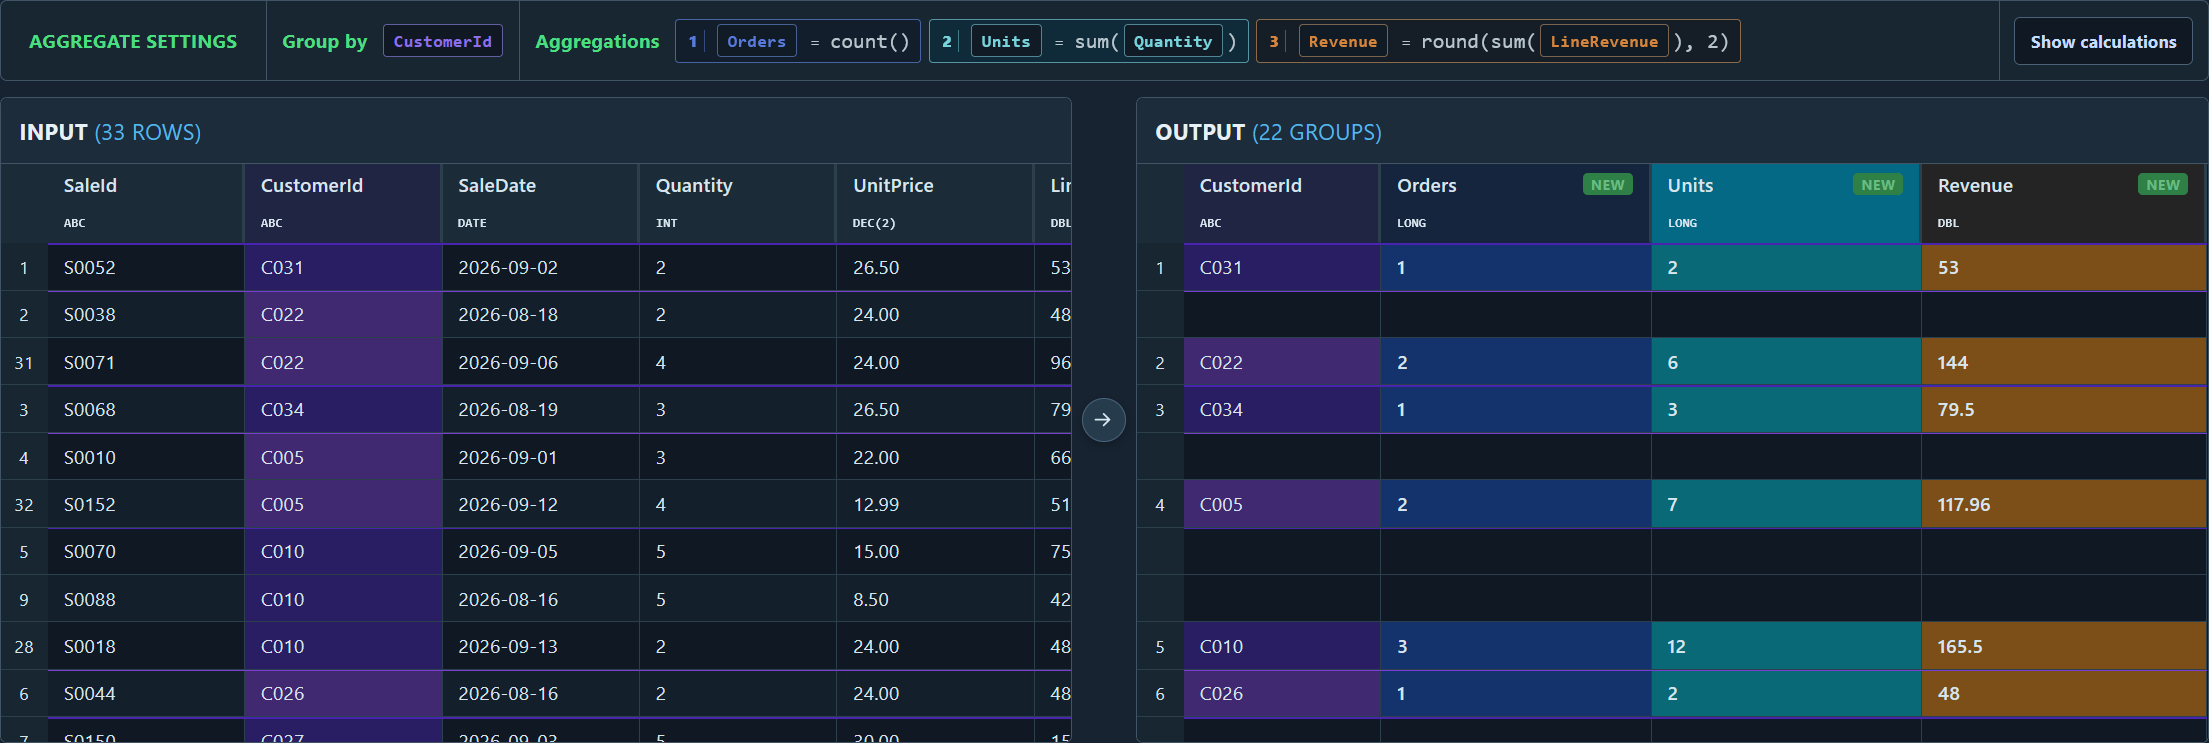Click Output Revenue cell 79.5
This screenshot has width=2209, height=743.
[x=2063, y=410]
